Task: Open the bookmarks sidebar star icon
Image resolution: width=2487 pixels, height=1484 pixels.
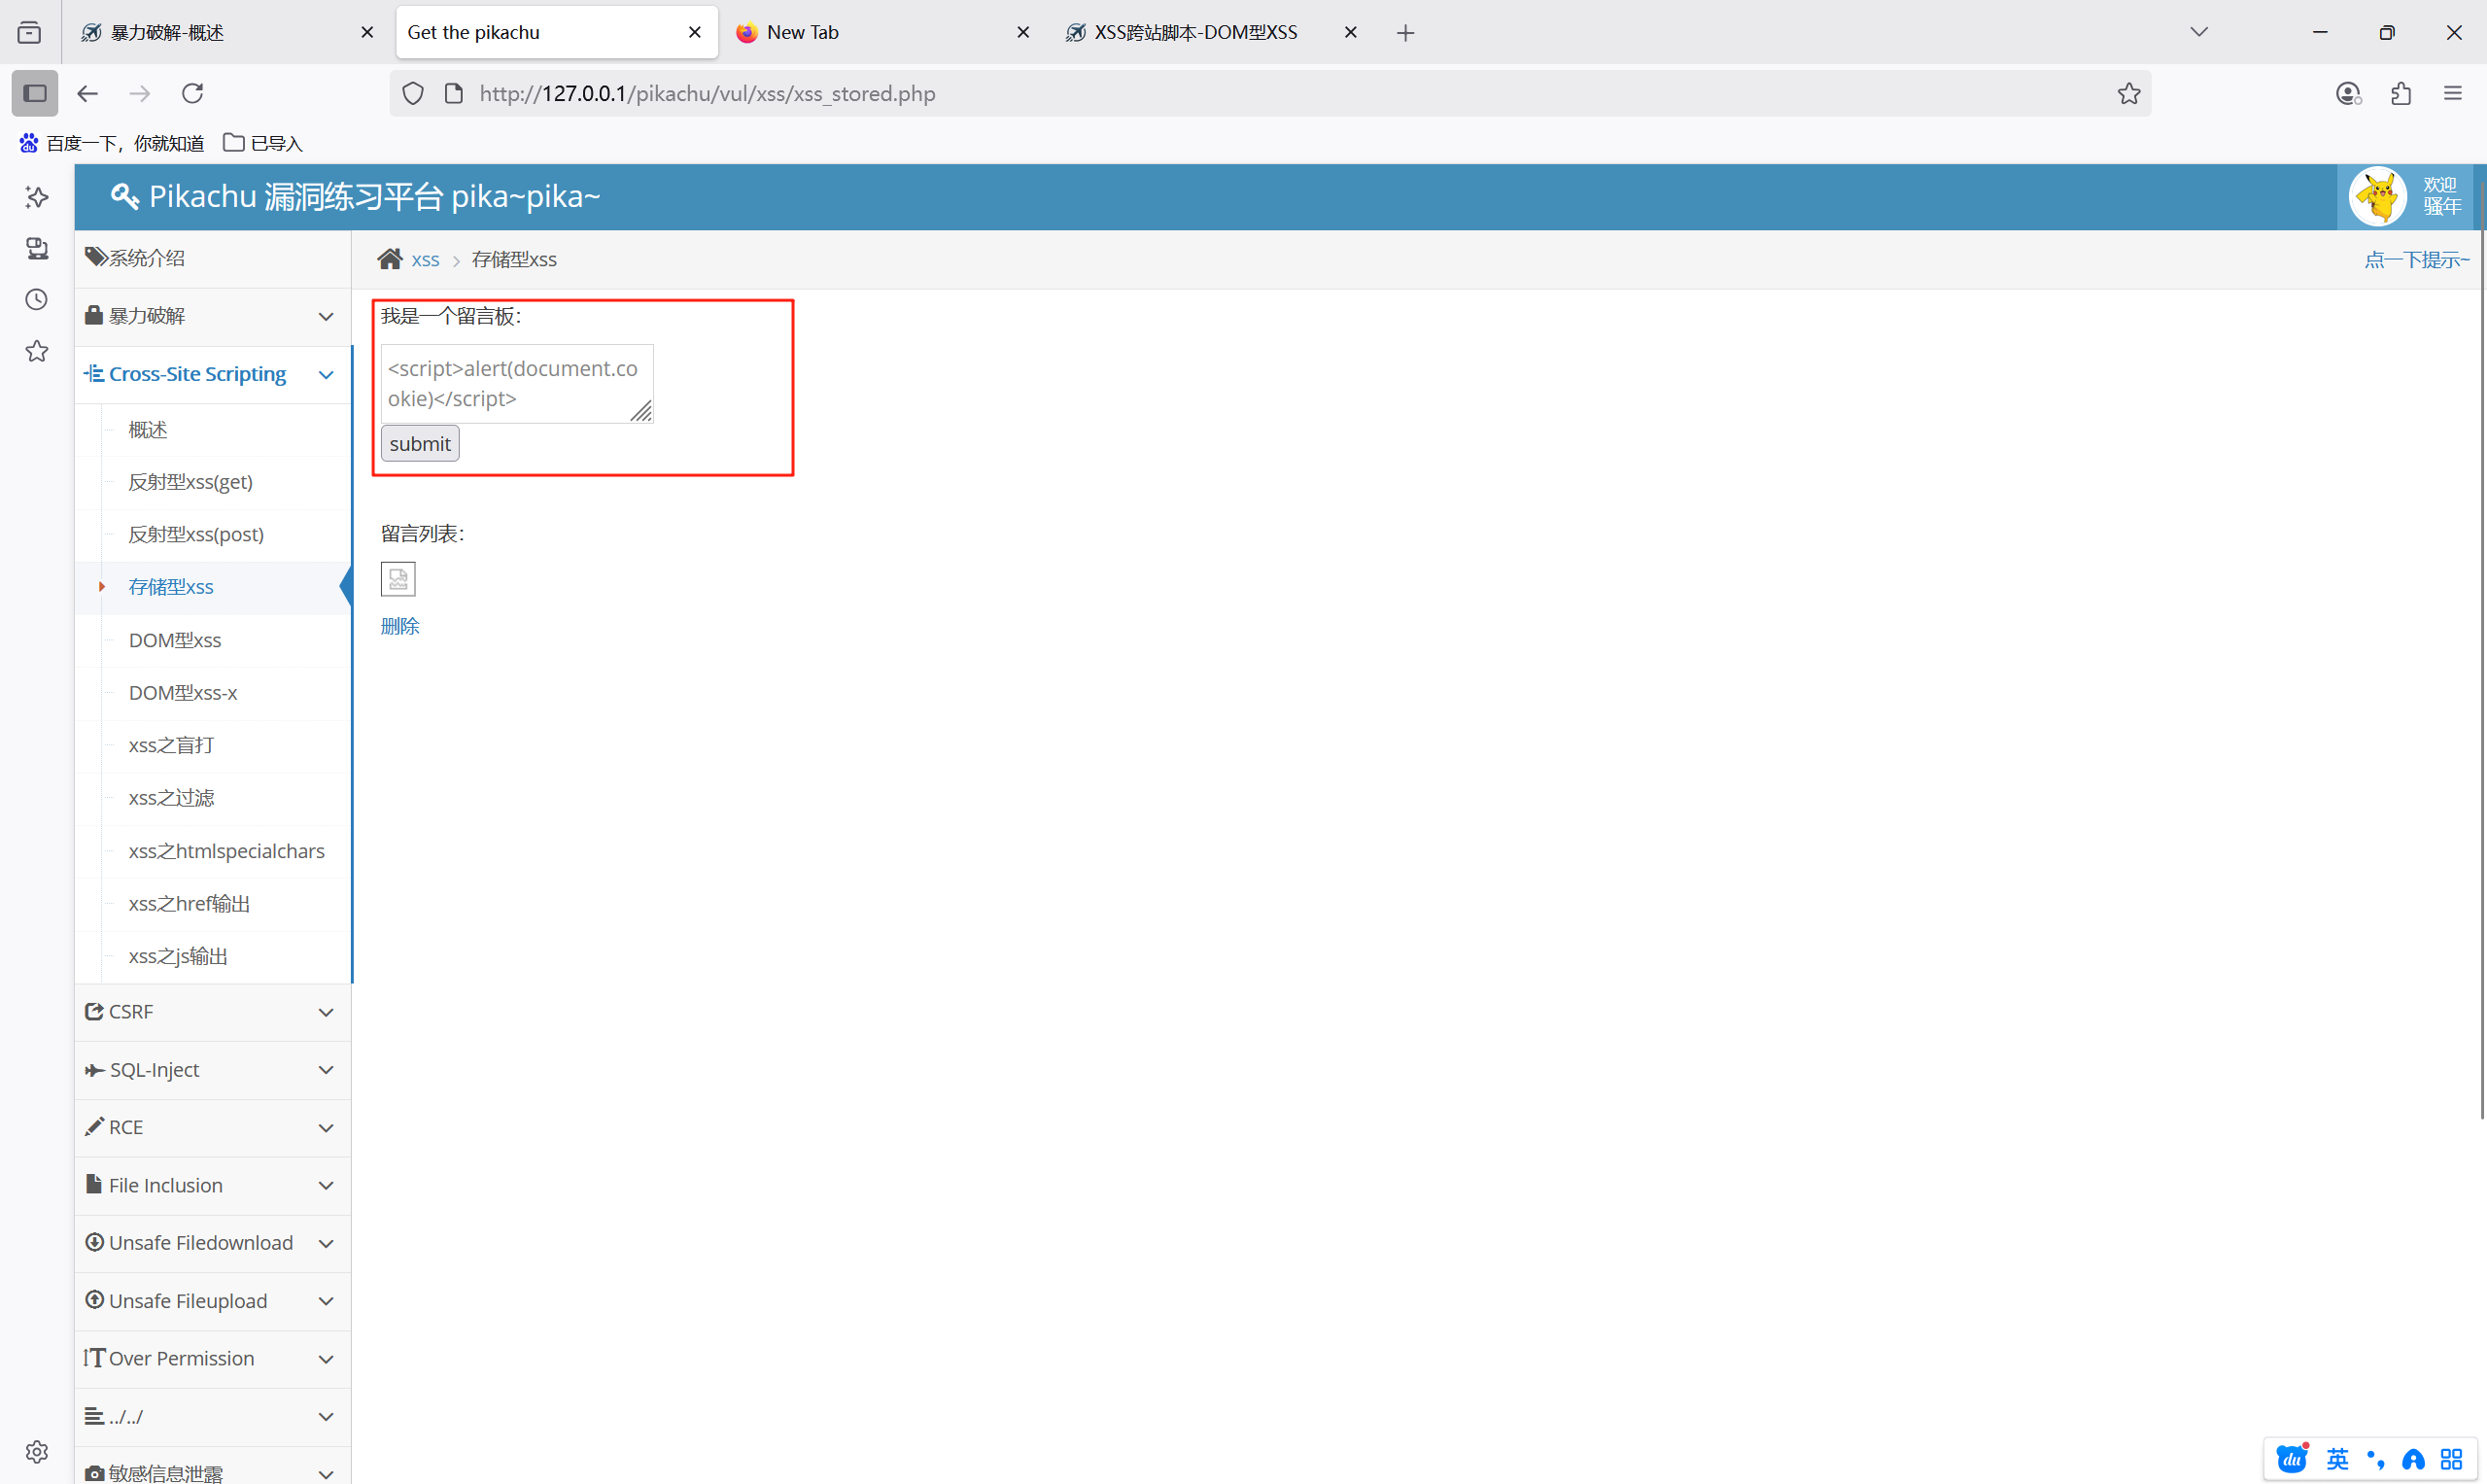Action: tap(37, 351)
